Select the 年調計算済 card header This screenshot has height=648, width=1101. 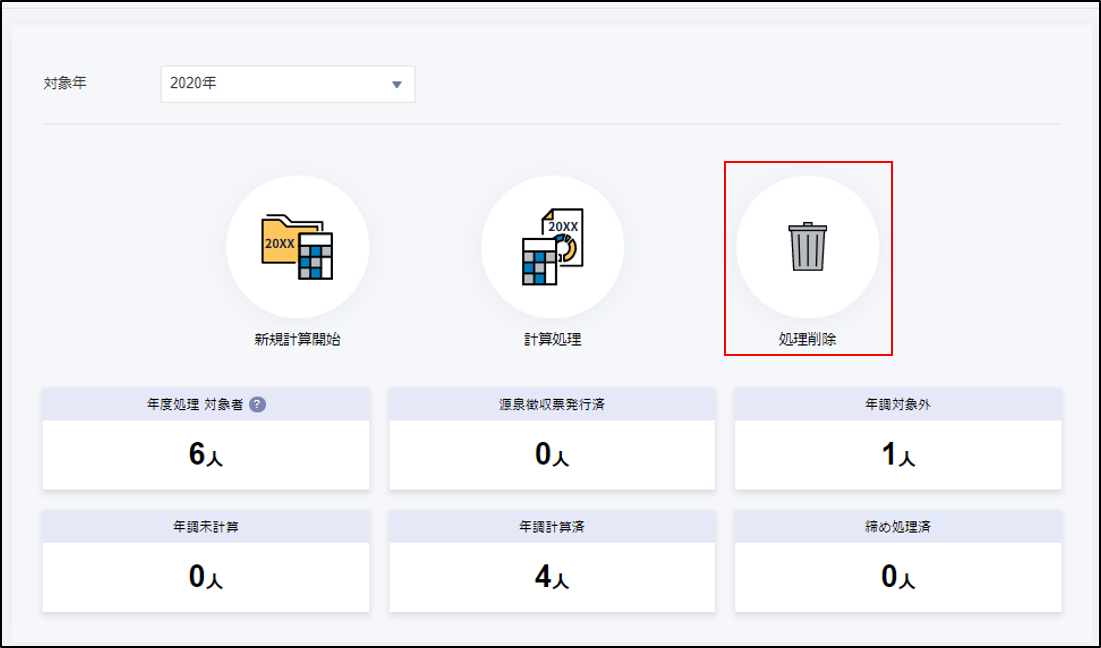coord(552,527)
